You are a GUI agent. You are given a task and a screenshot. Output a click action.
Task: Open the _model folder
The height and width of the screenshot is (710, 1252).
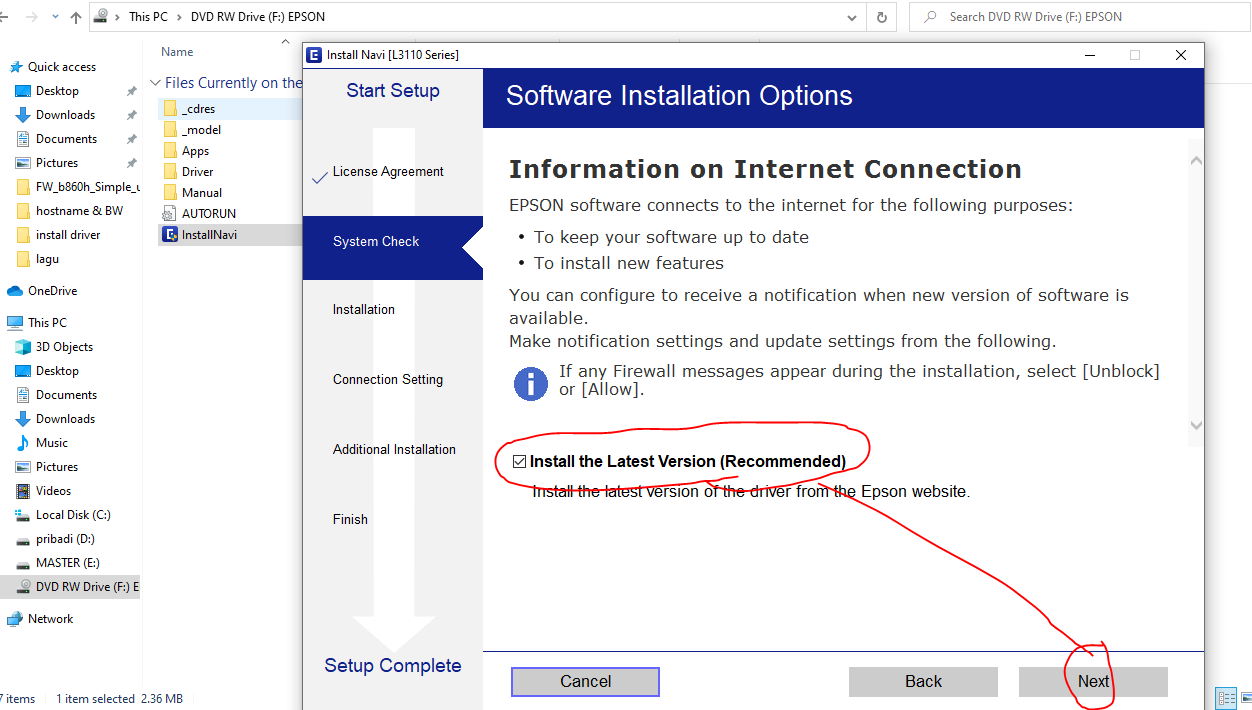[x=201, y=130]
